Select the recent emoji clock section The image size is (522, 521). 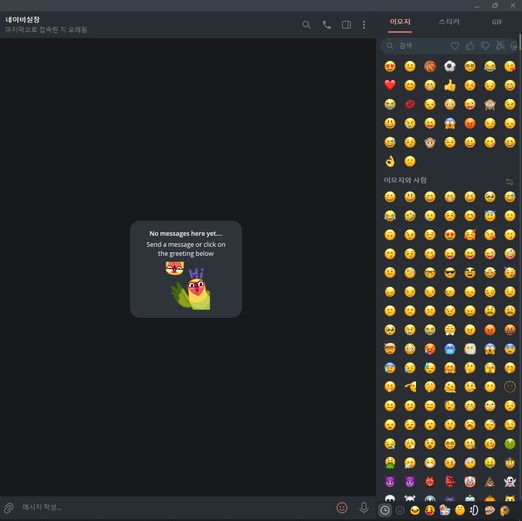coord(385,510)
